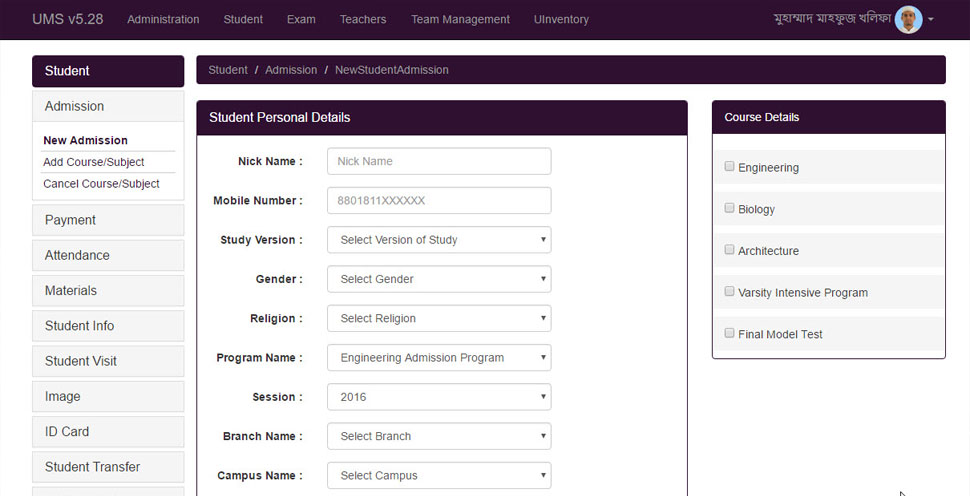Click the user profile avatar picture
970x496 pixels.
point(908,20)
